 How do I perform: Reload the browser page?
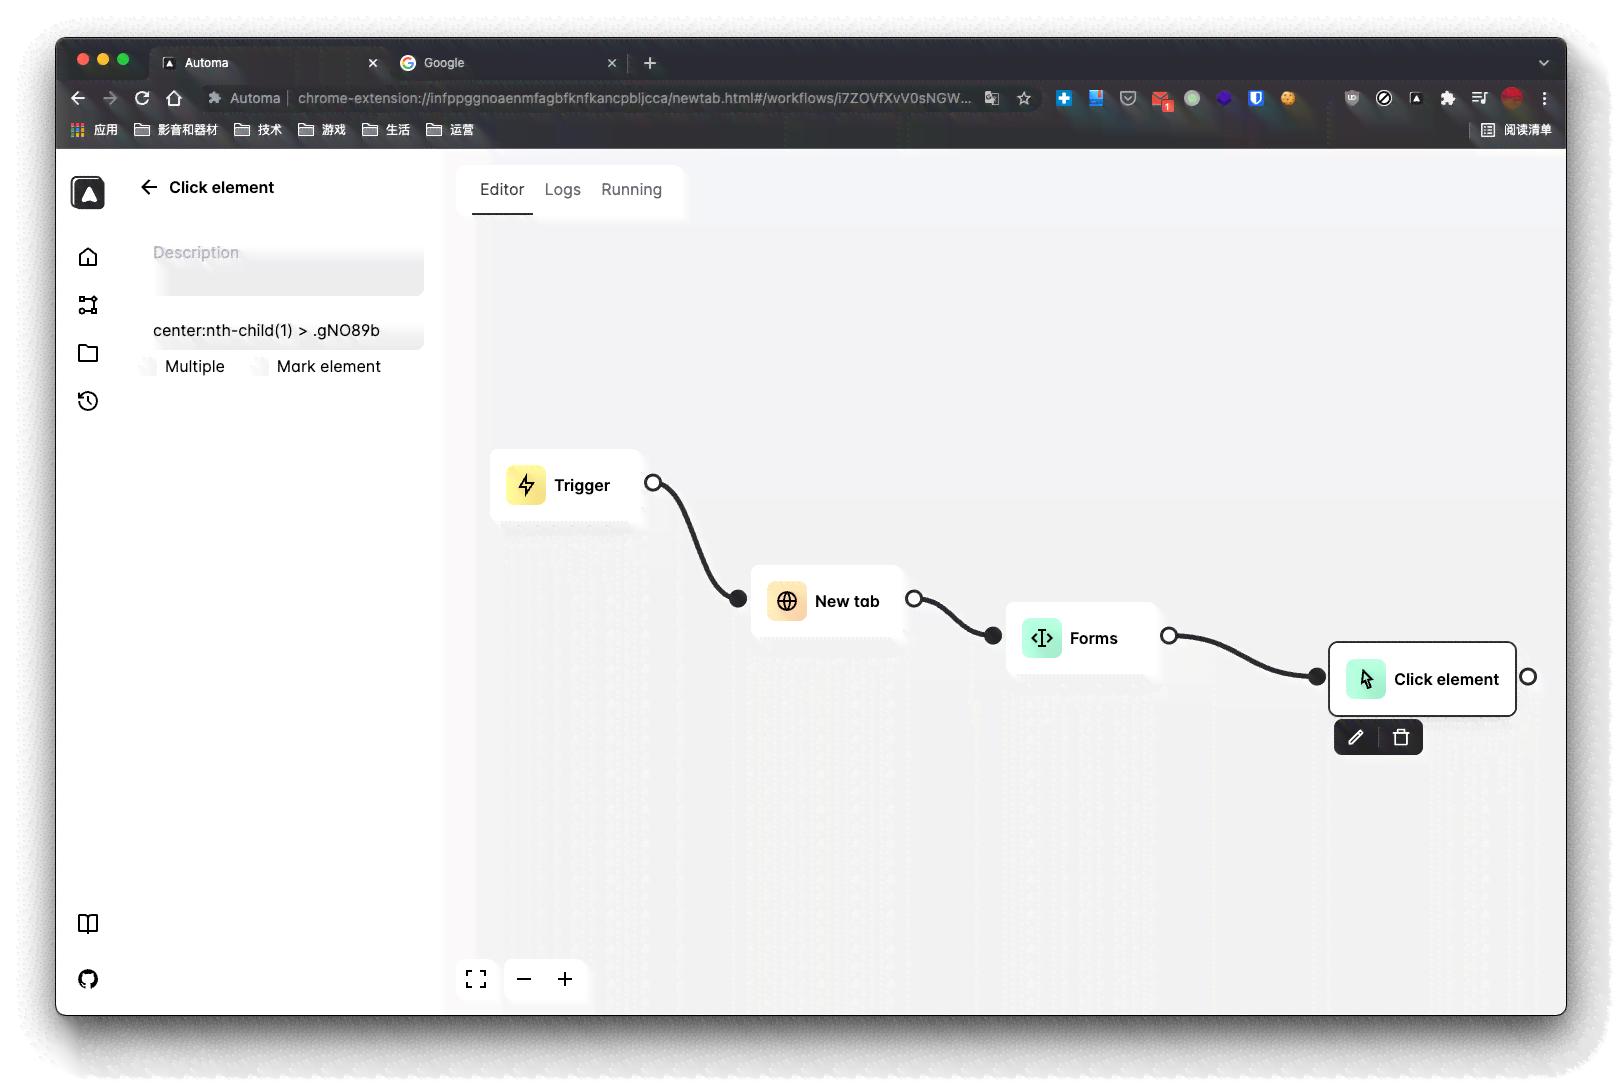click(x=142, y=98)
